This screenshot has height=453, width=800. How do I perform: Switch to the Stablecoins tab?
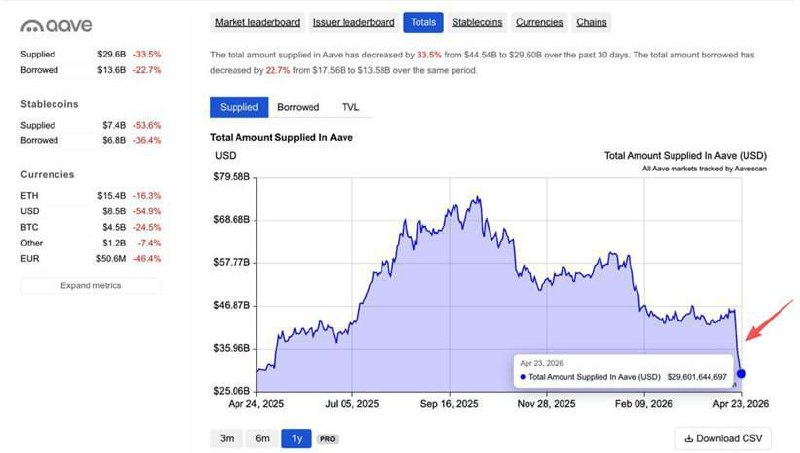pos(477,22)
